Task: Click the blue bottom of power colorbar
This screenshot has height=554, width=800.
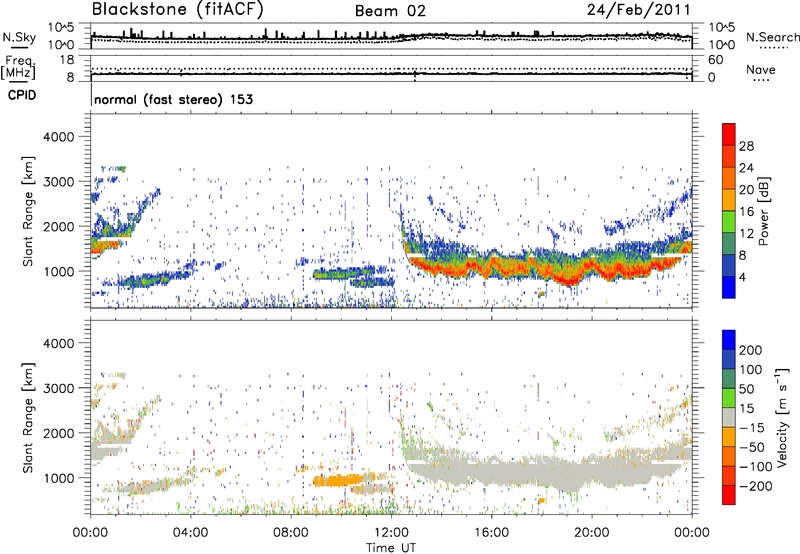Action: pyautogui.click(x=729, y=287)
